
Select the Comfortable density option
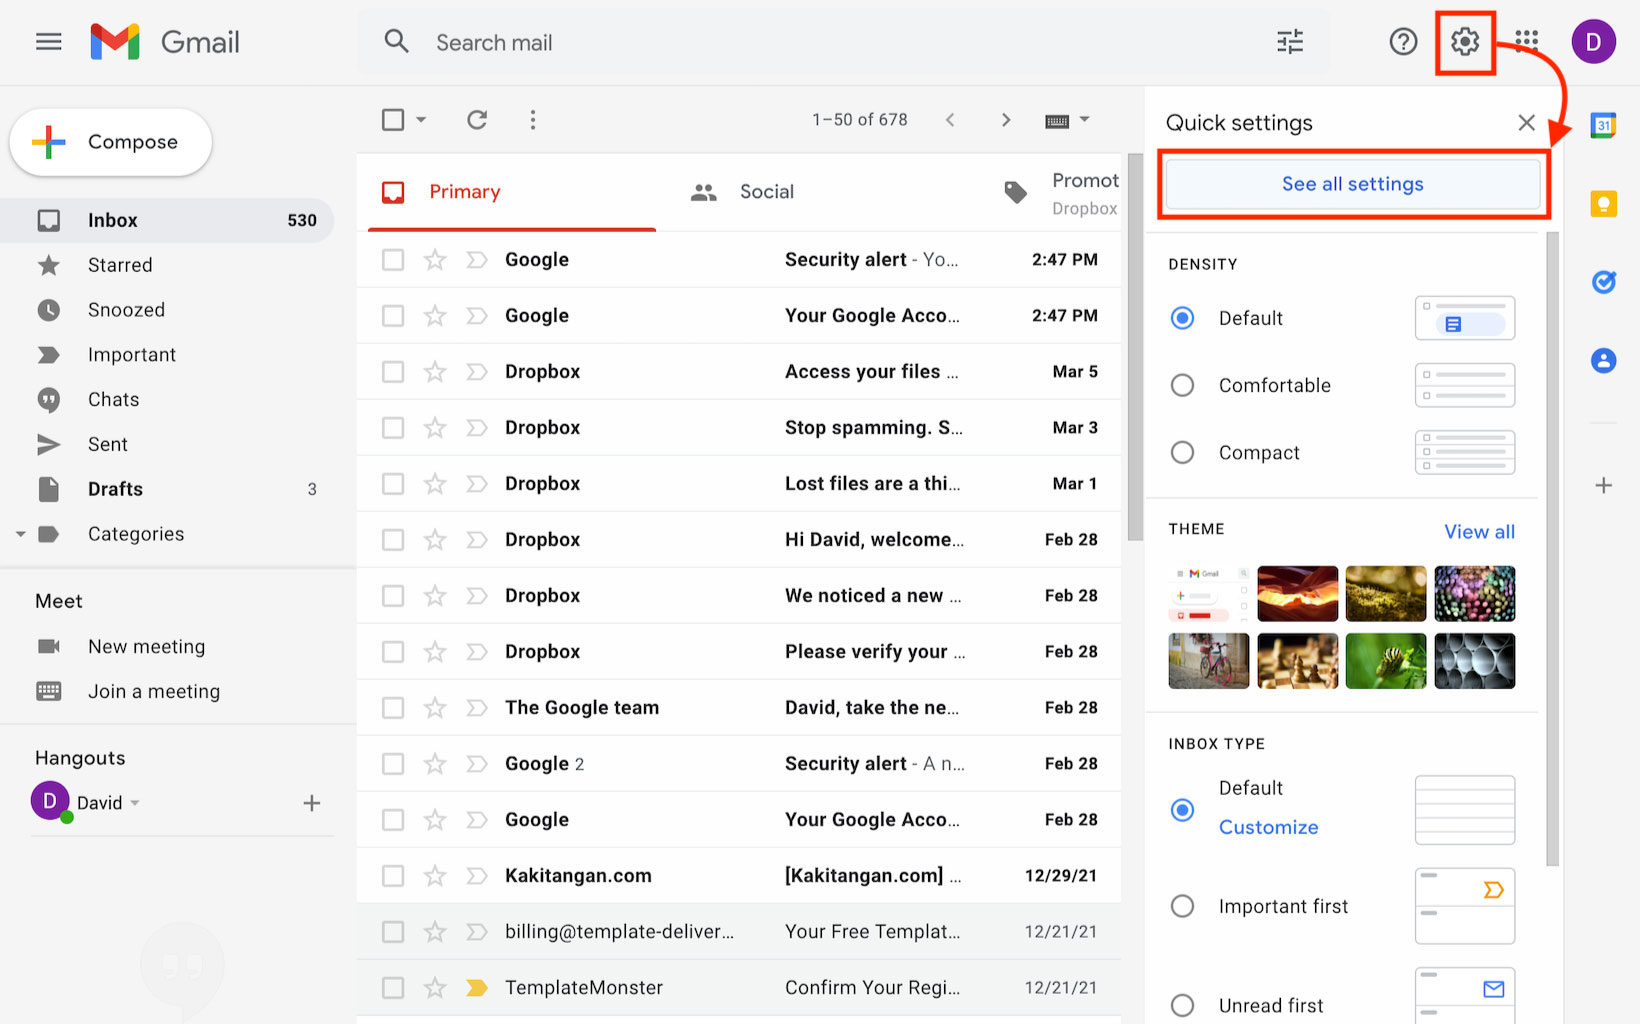1182,385
